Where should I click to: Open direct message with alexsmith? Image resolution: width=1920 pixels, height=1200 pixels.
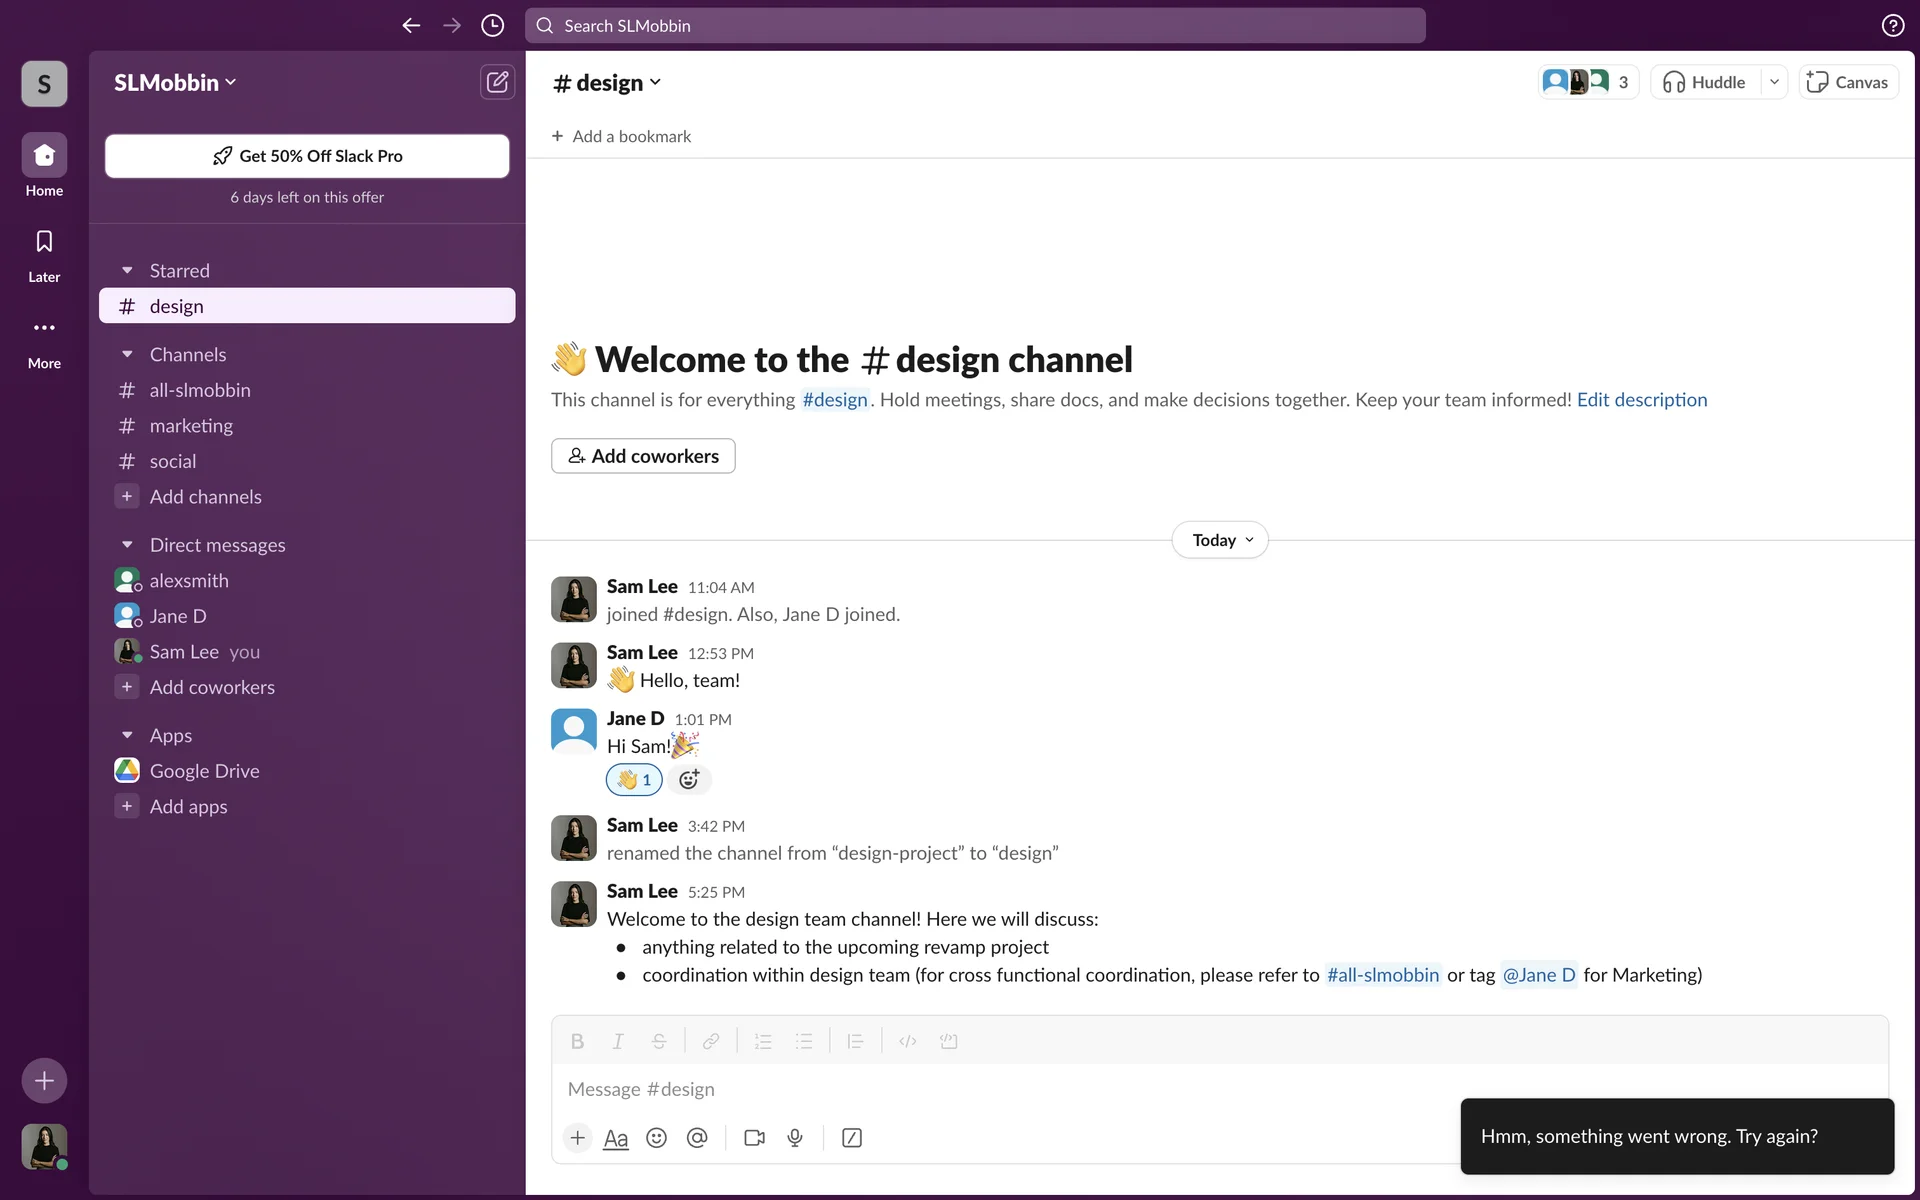coord(189,581)
